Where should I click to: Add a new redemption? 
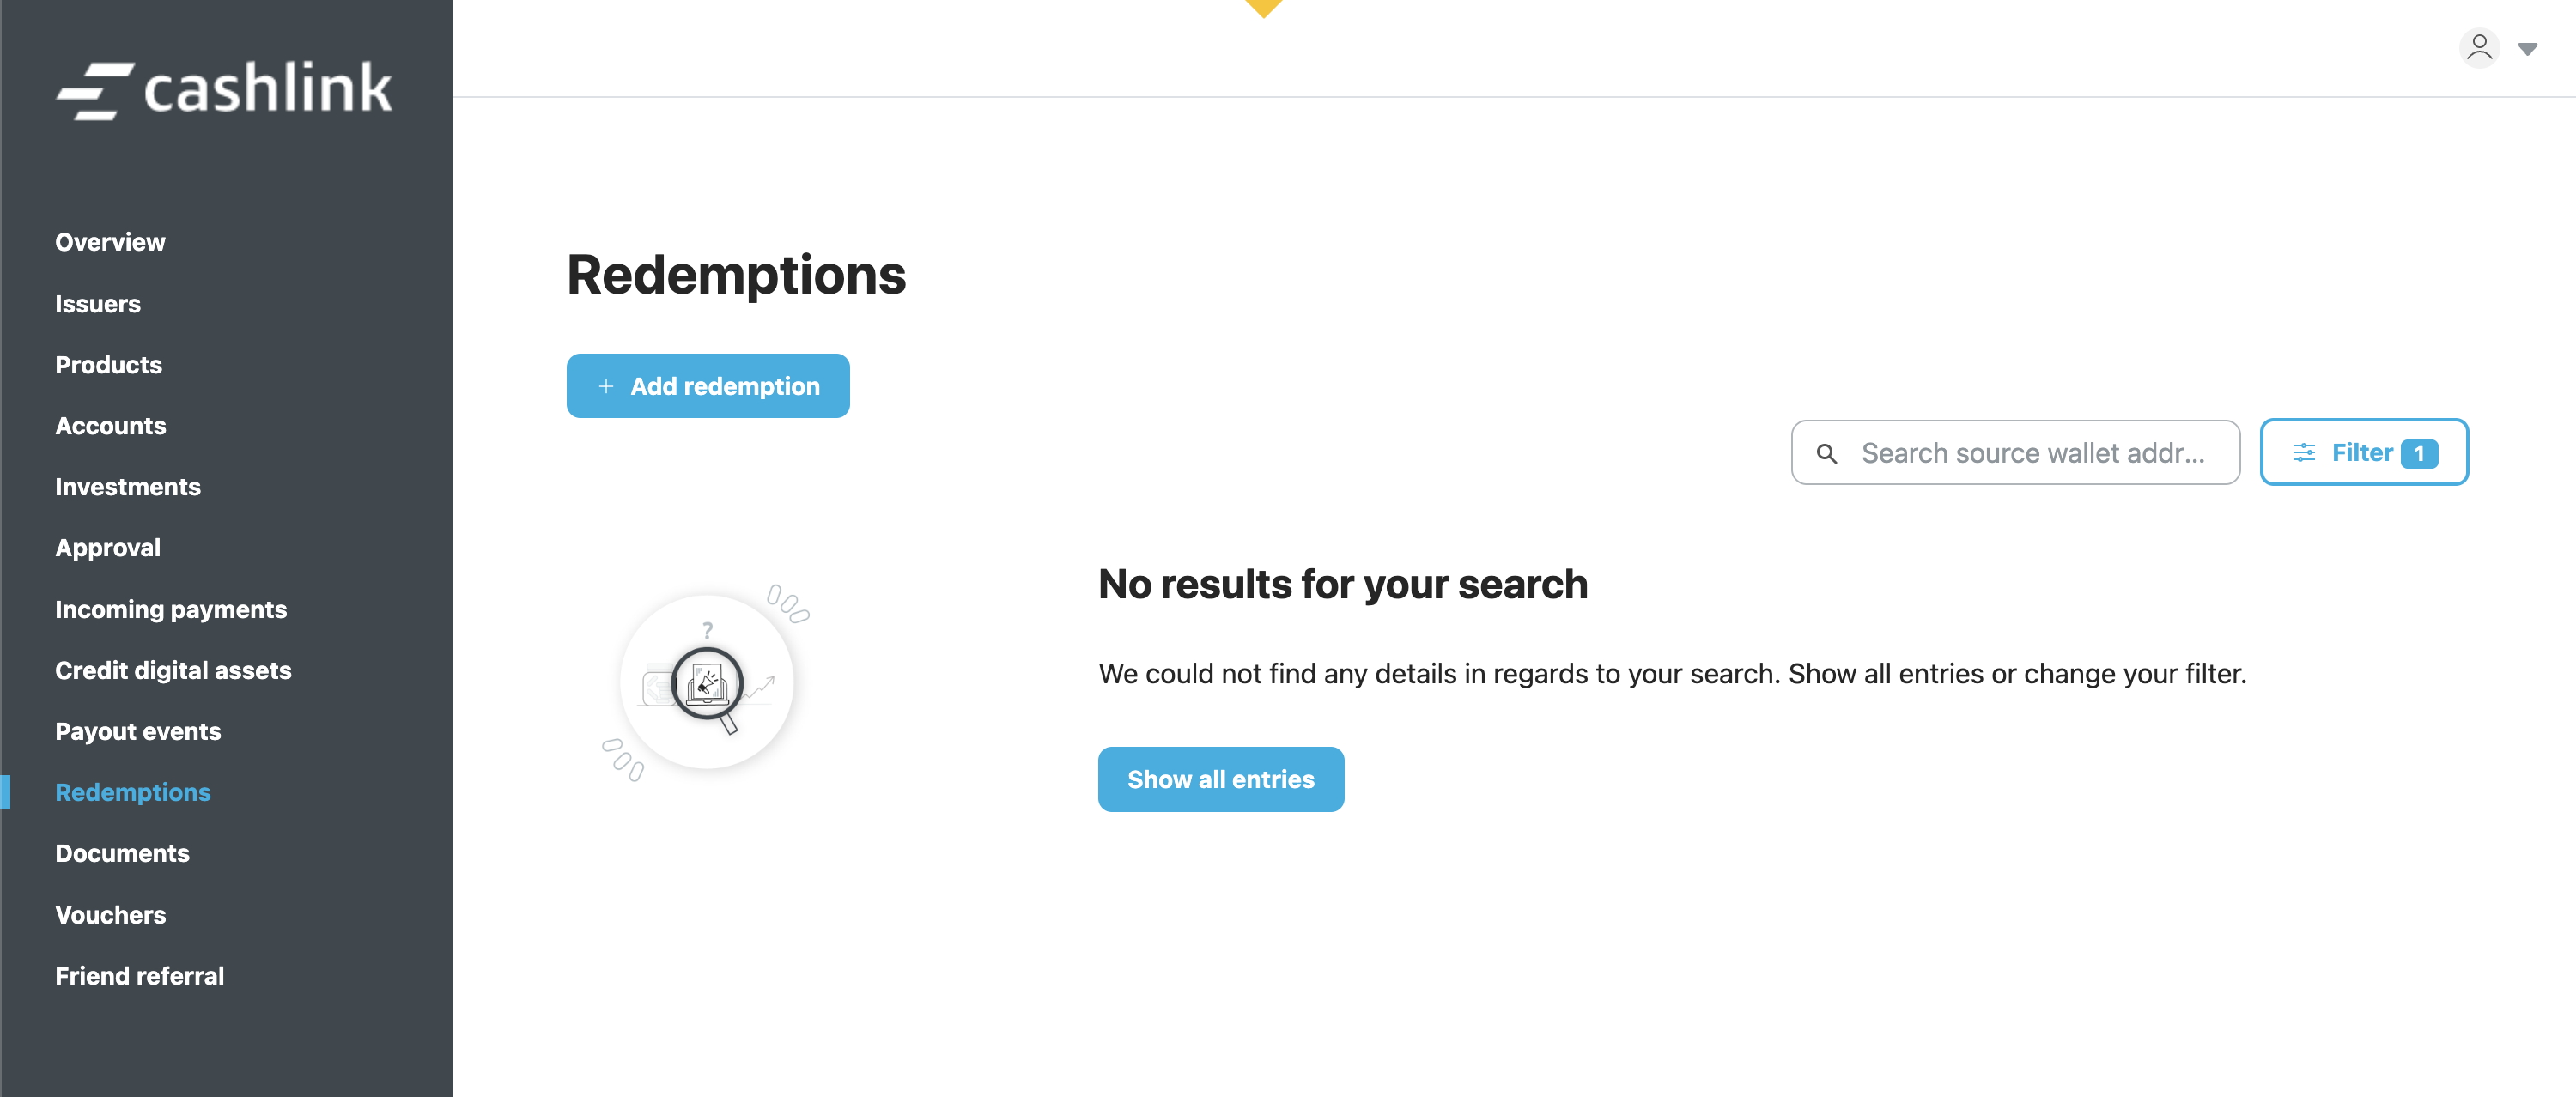(x=707, y=387)
